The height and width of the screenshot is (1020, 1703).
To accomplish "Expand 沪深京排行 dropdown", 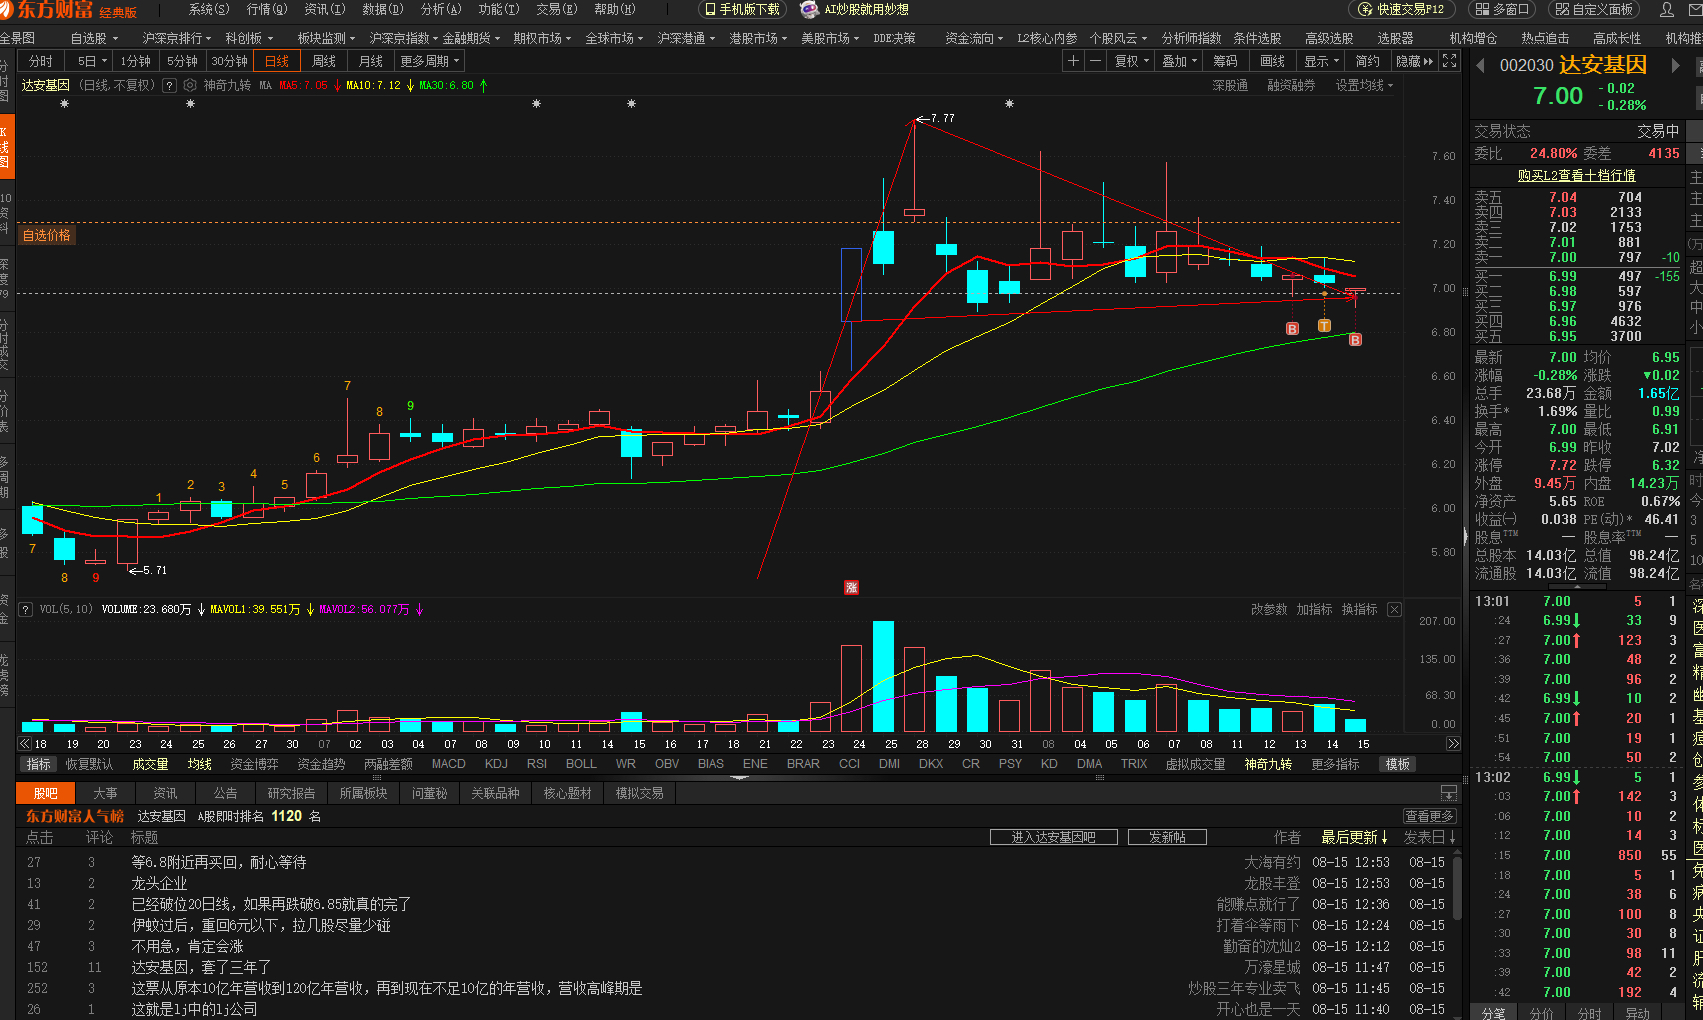I will click(176, 38).
